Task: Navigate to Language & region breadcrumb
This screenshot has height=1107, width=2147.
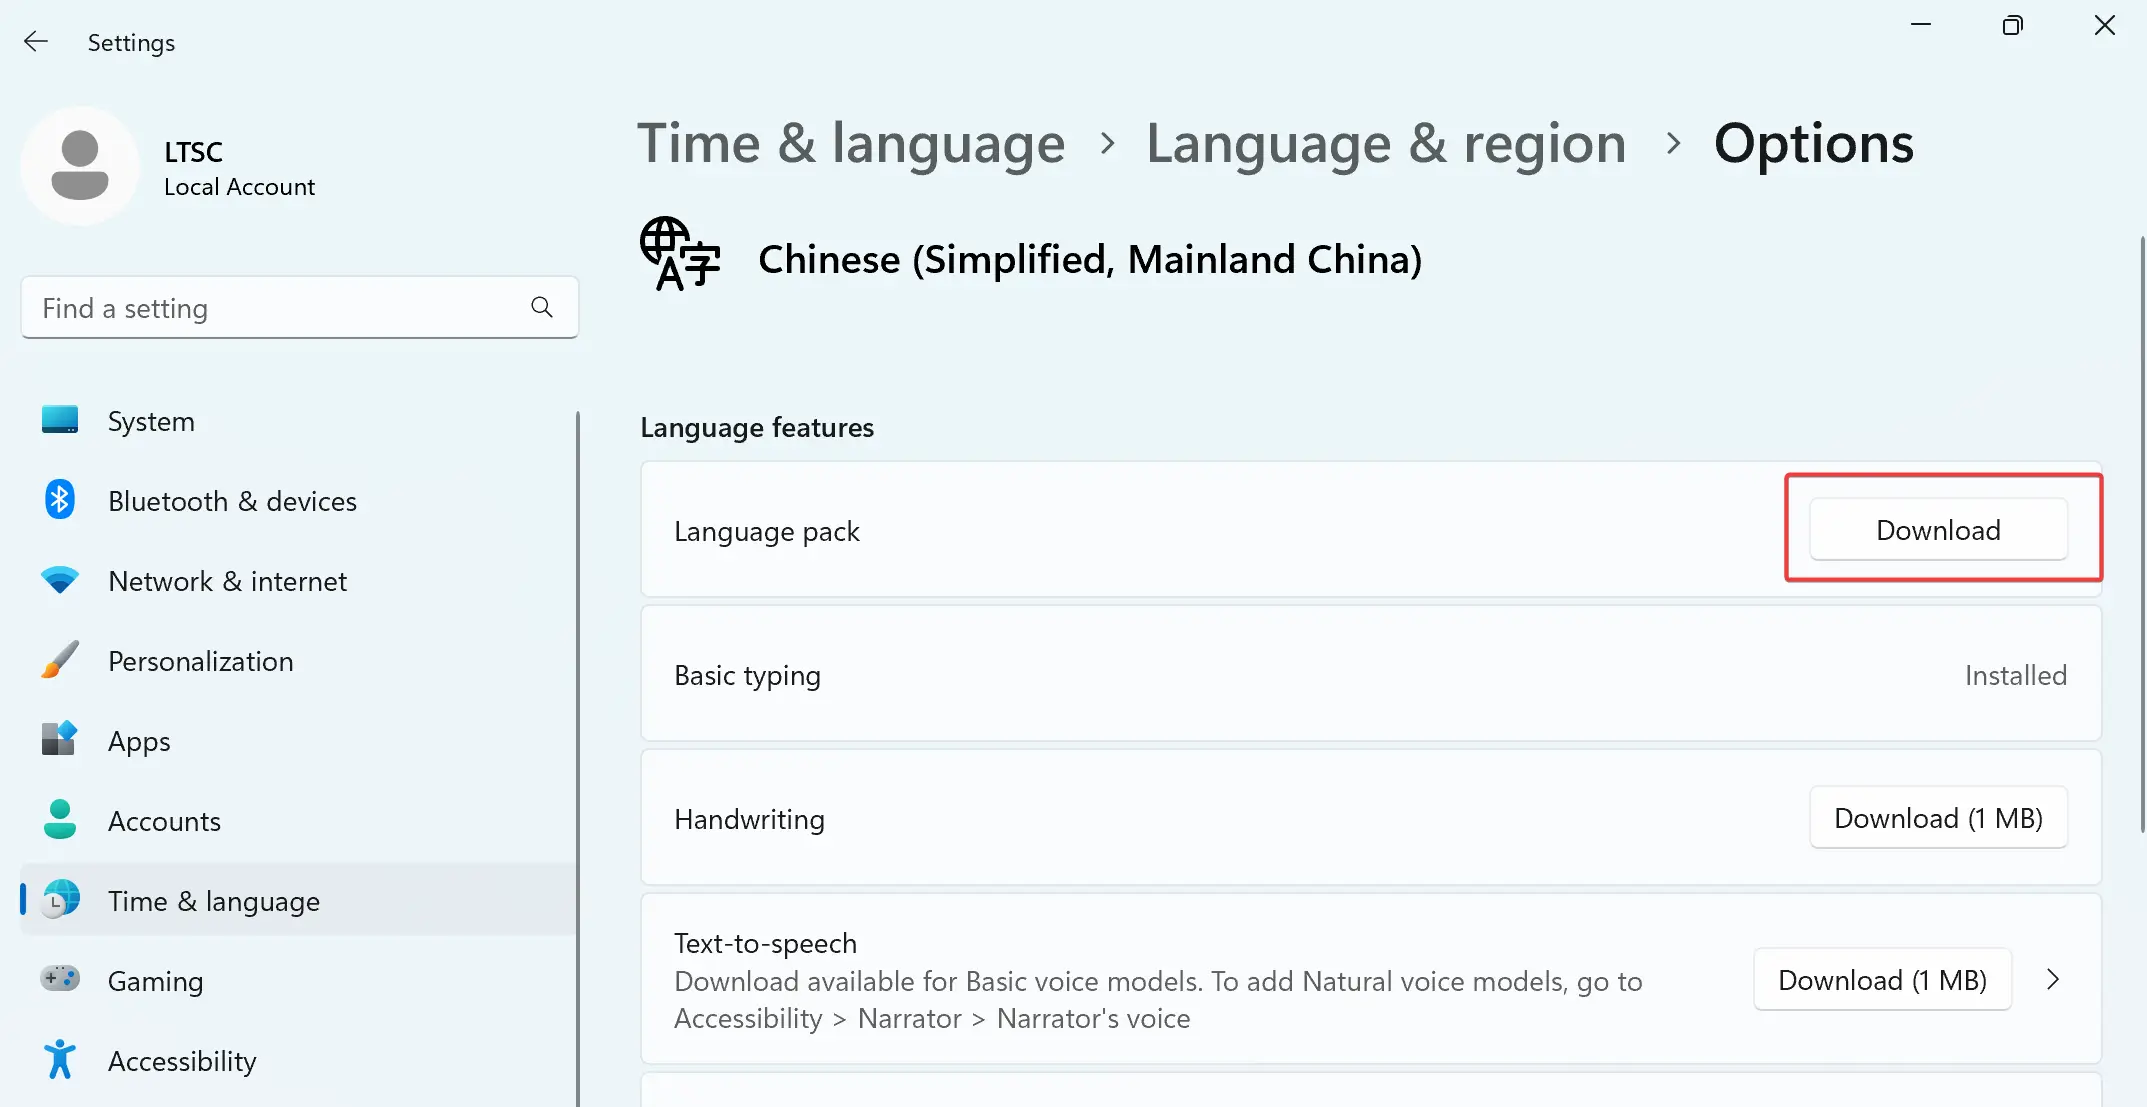Action: pos(1386,143)
